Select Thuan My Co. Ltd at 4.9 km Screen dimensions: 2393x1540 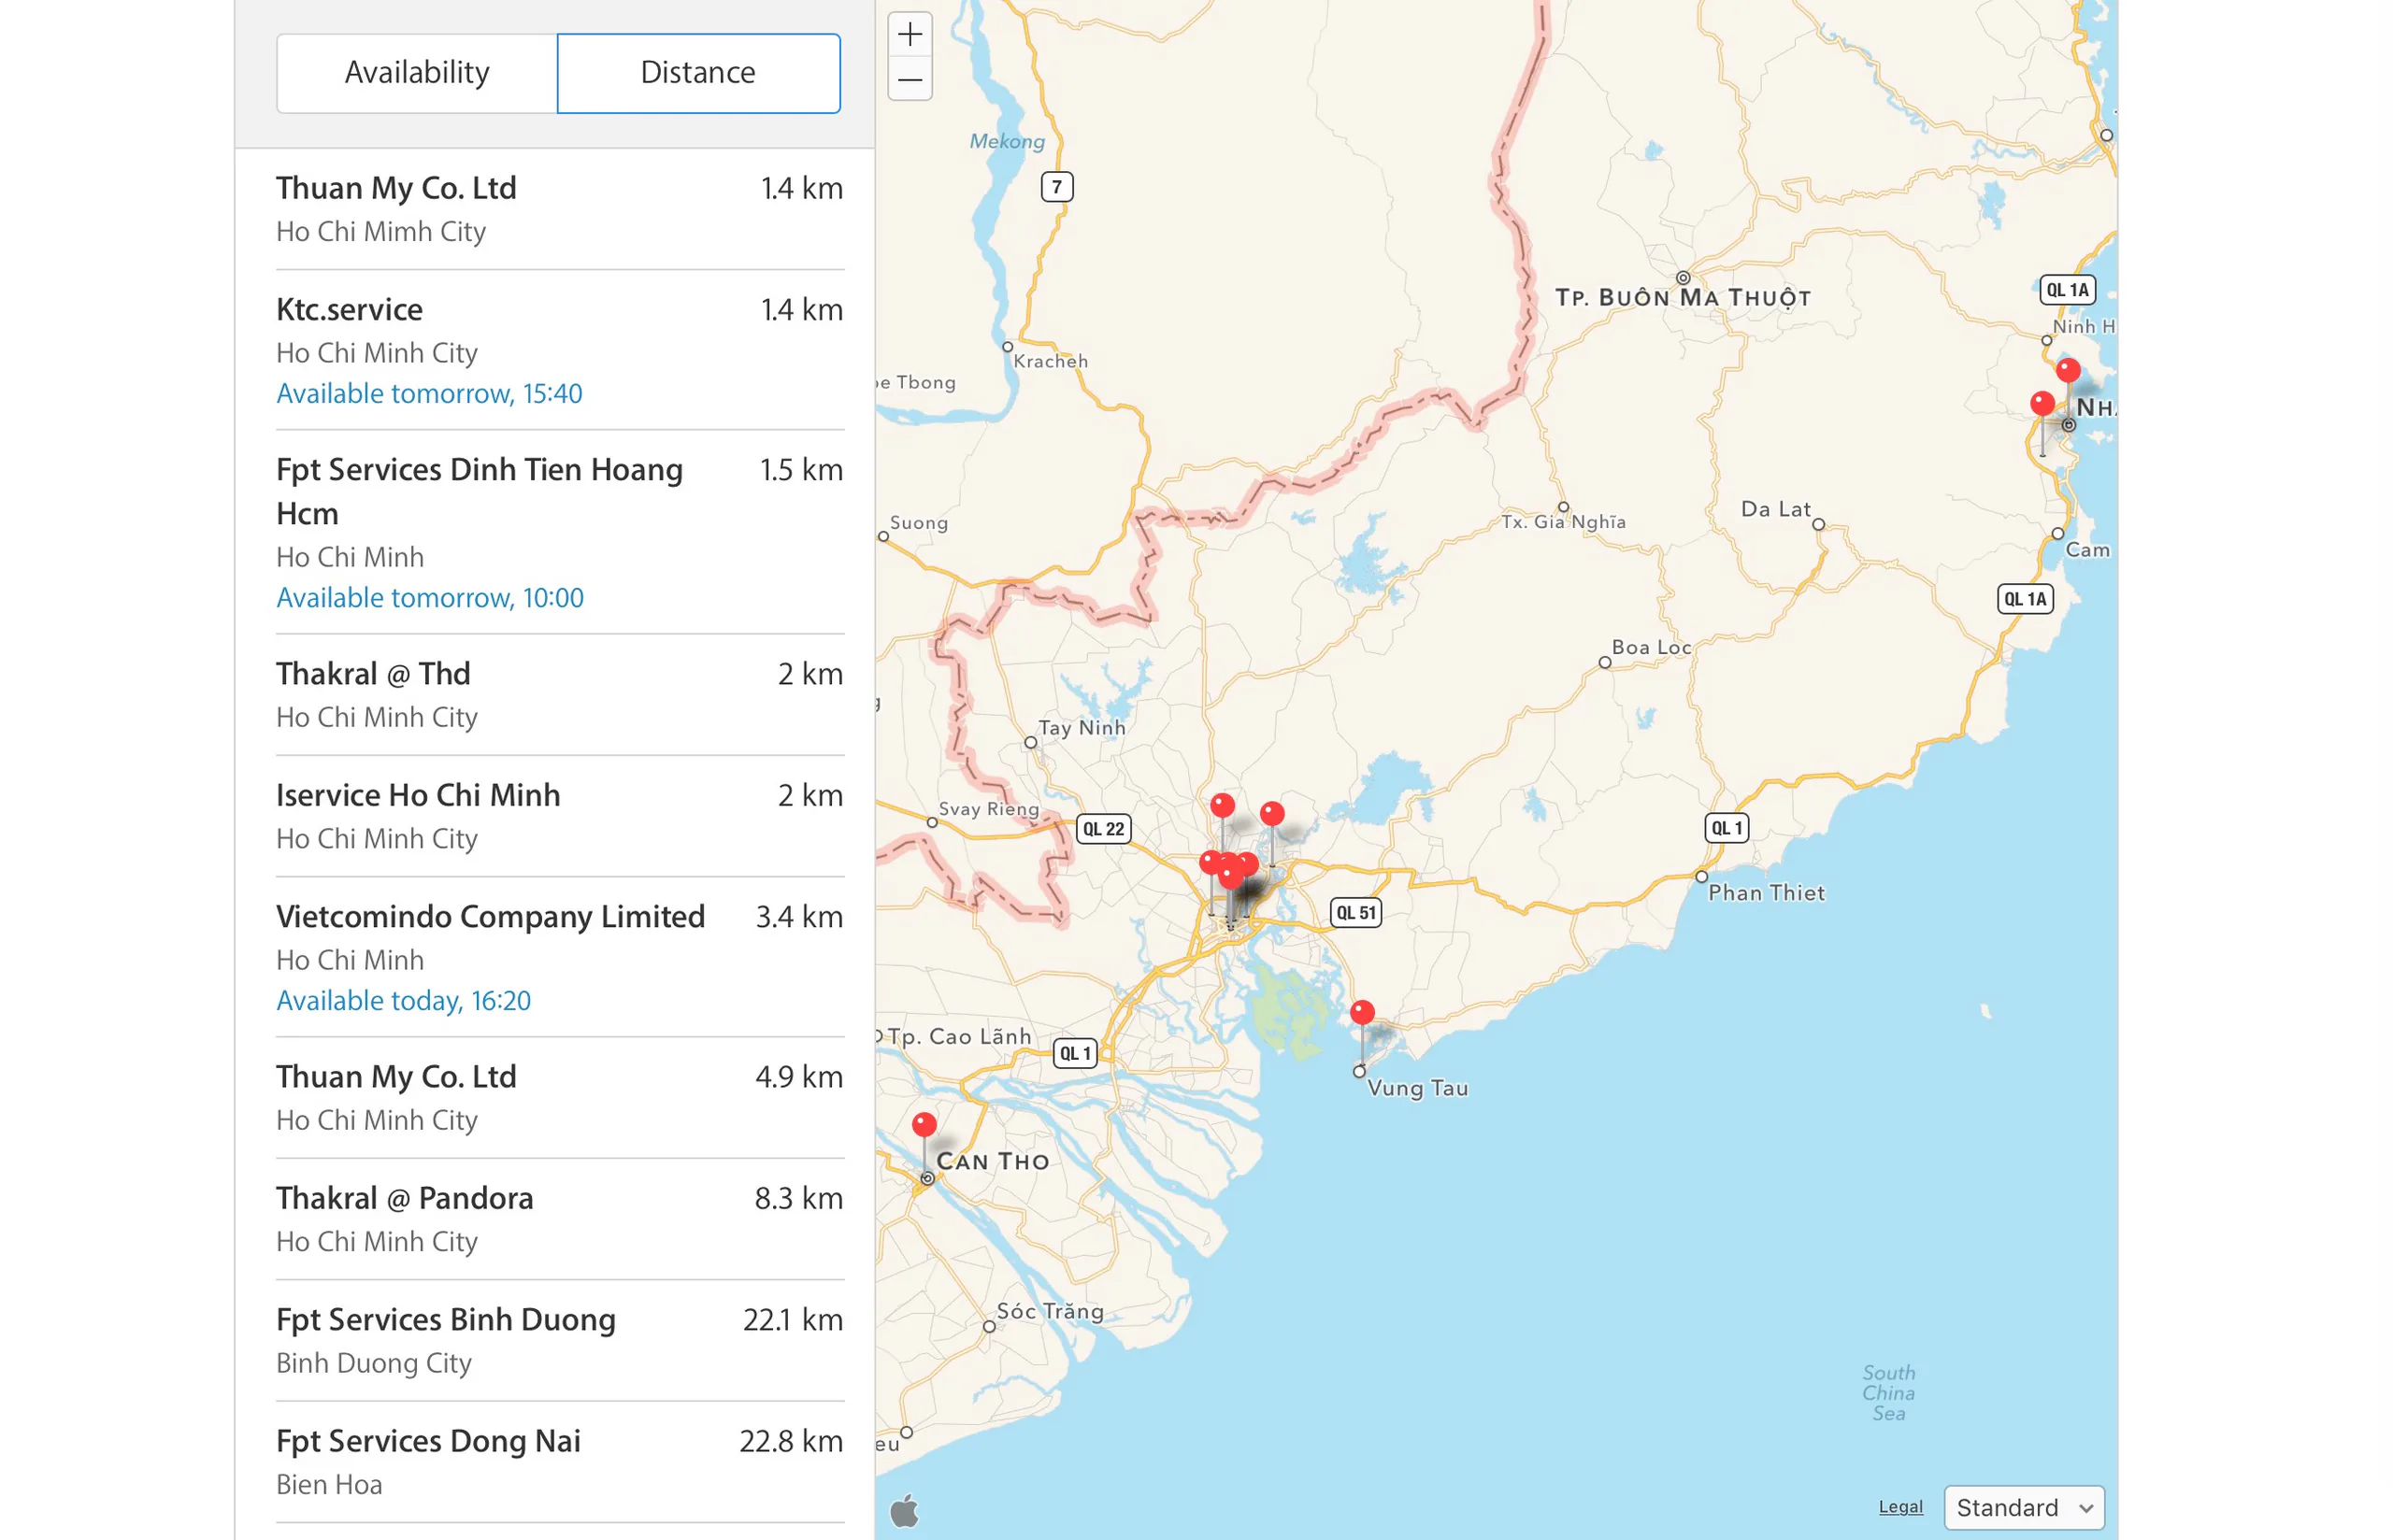(x=560, y=1098)
